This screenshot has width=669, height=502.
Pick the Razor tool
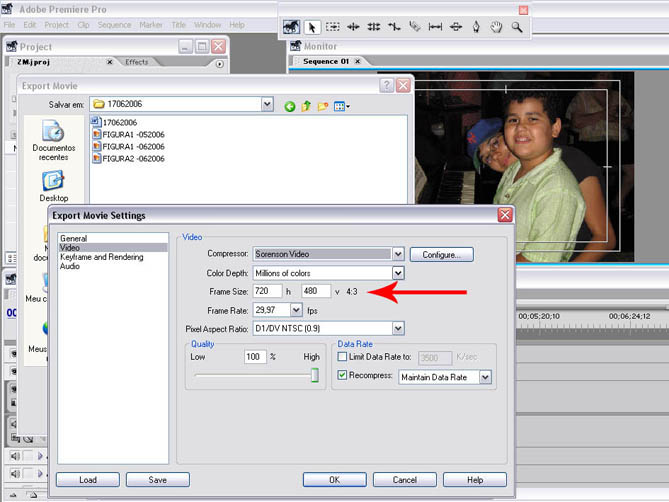coord(414,28)
